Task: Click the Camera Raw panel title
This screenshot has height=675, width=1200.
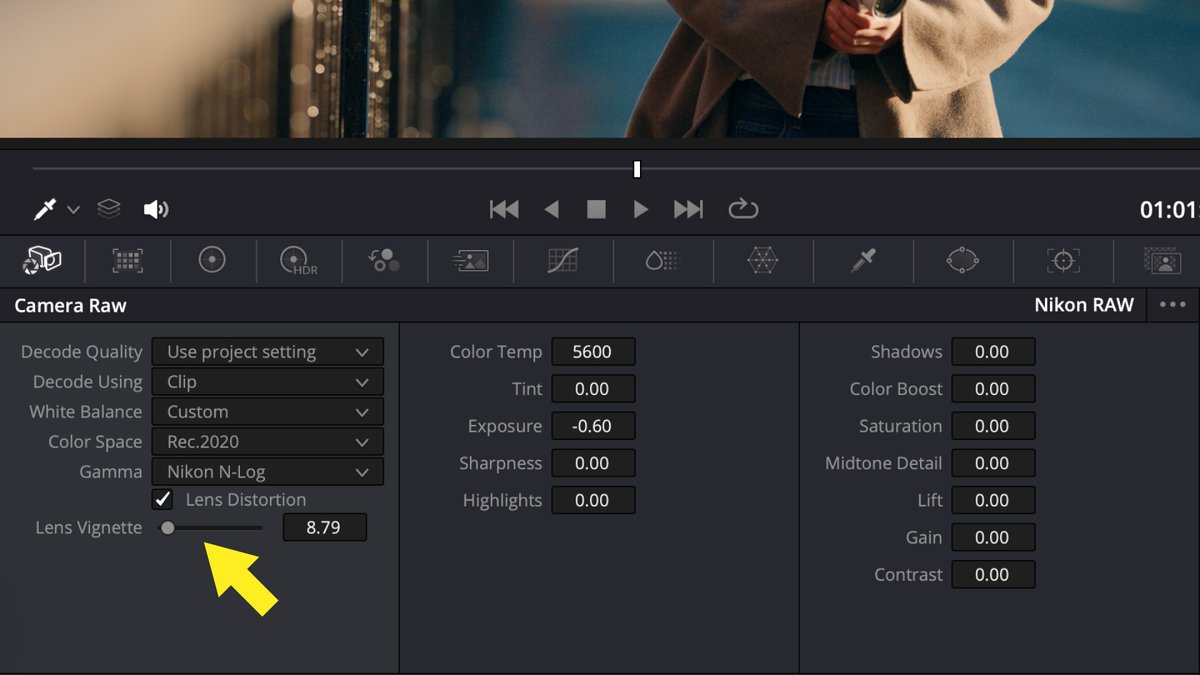Action: coord(70,305)
